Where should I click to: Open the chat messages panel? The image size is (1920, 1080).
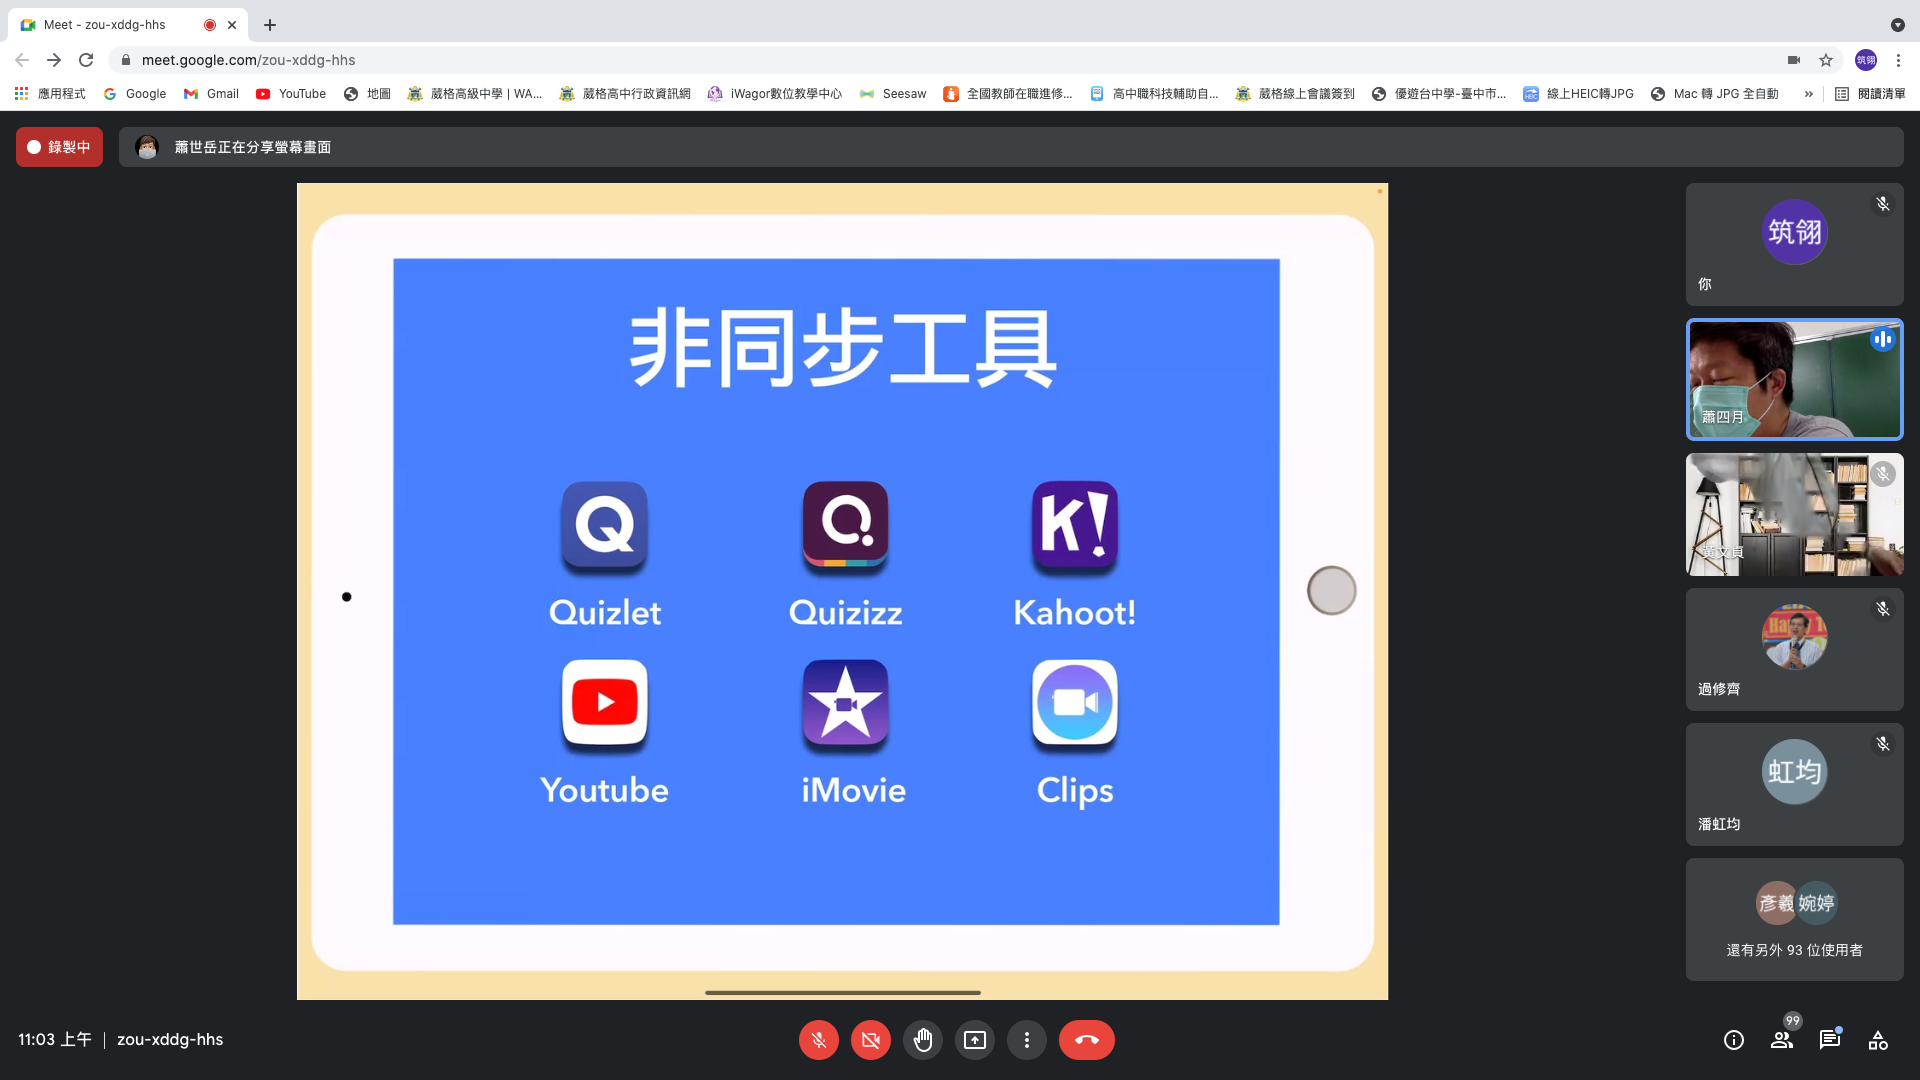(x=1829, y=1040)
